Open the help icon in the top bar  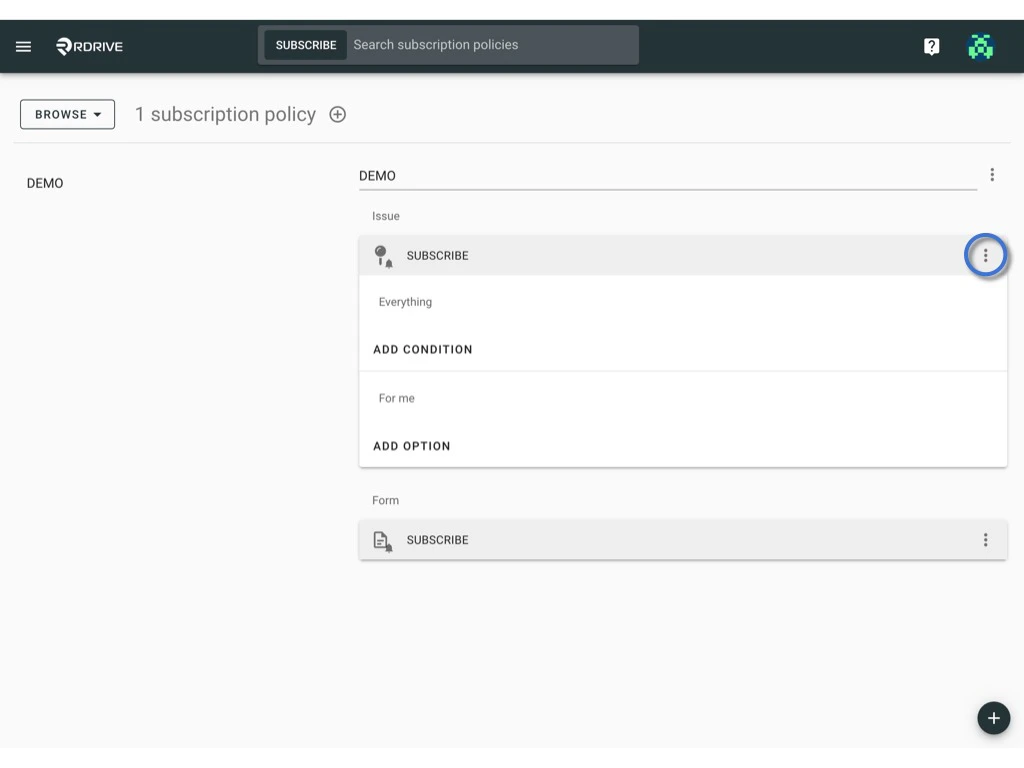(931, 45)
